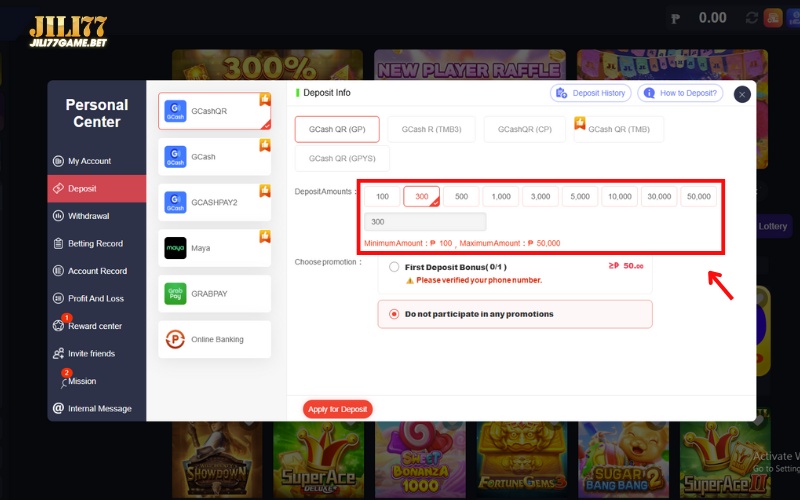Switch to GCash QR (GPYS) channel
The width and height of the screenshot is (800, 500).
[x=342, y=159]
